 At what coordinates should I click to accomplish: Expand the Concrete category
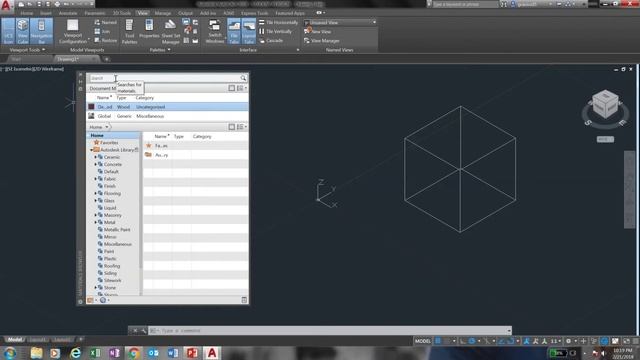[96, 164]
